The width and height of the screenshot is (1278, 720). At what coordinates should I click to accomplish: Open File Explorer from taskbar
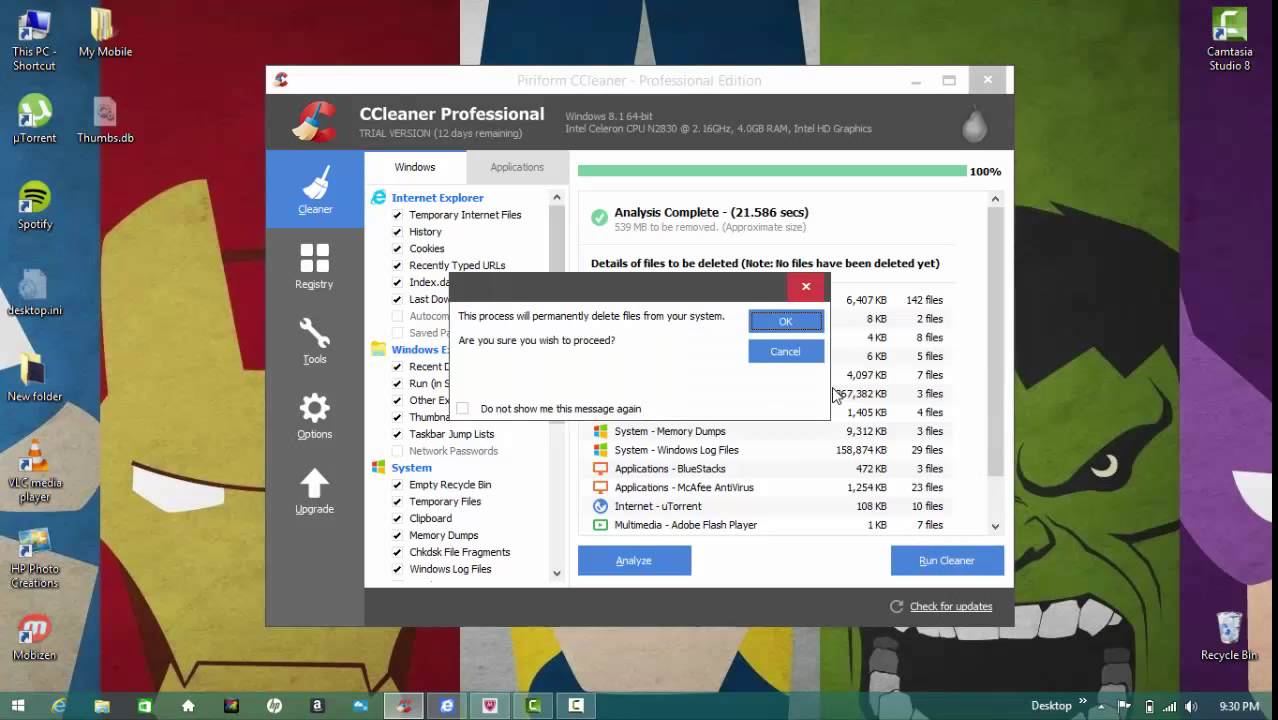[102, 705]
